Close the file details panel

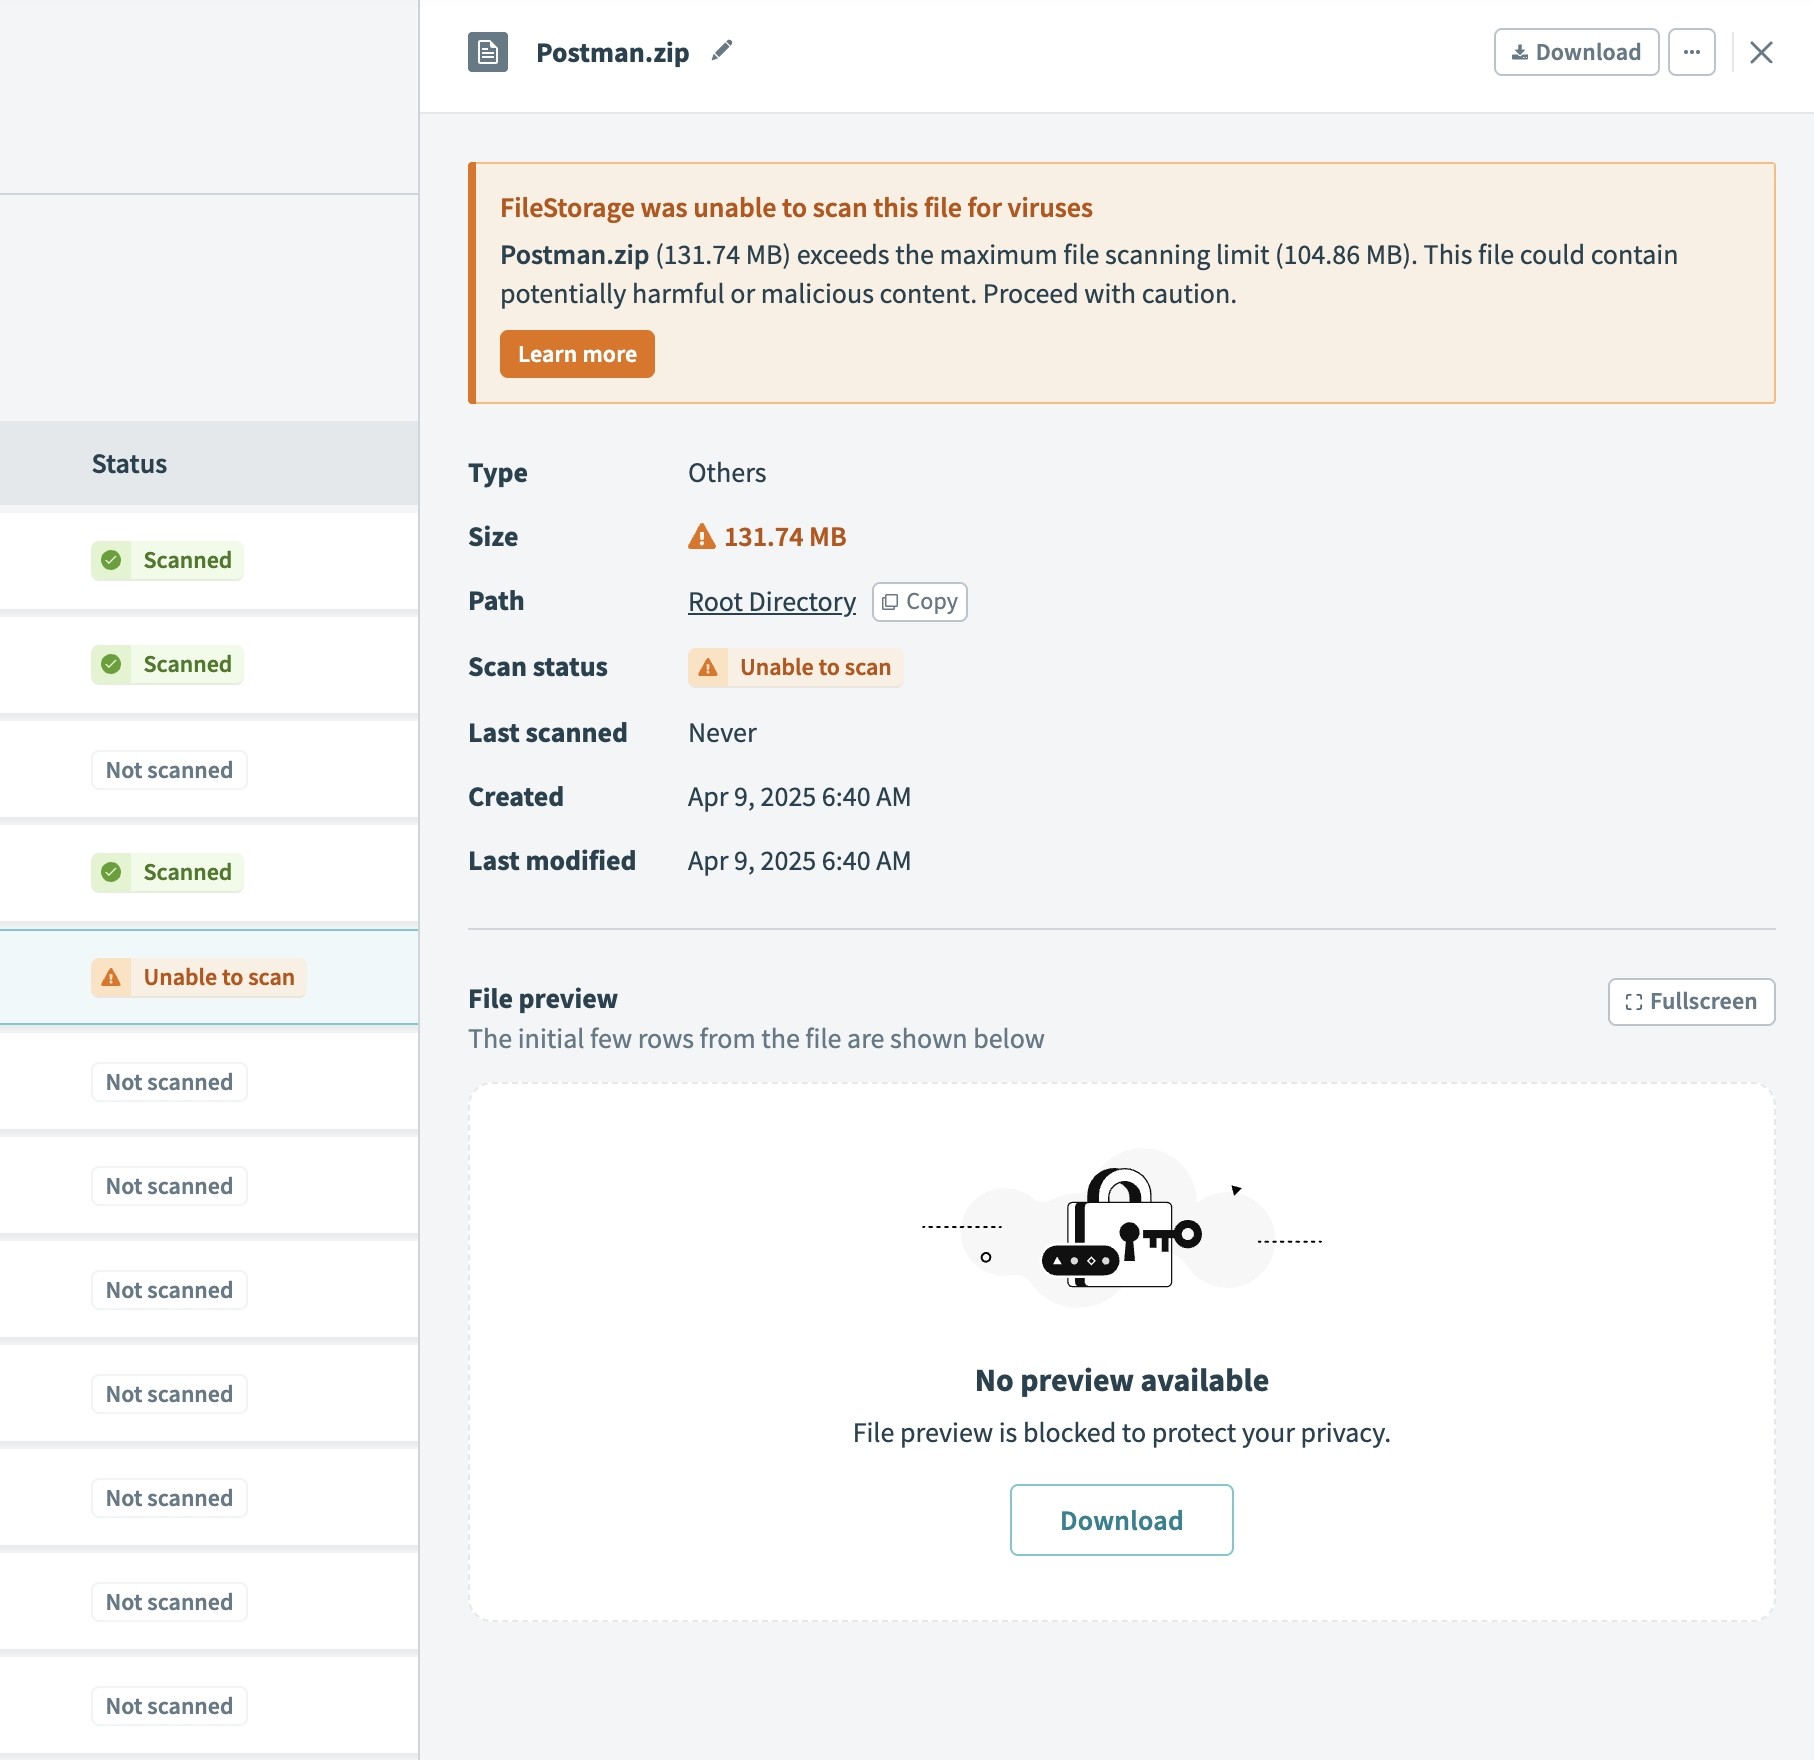(1761, 52)
